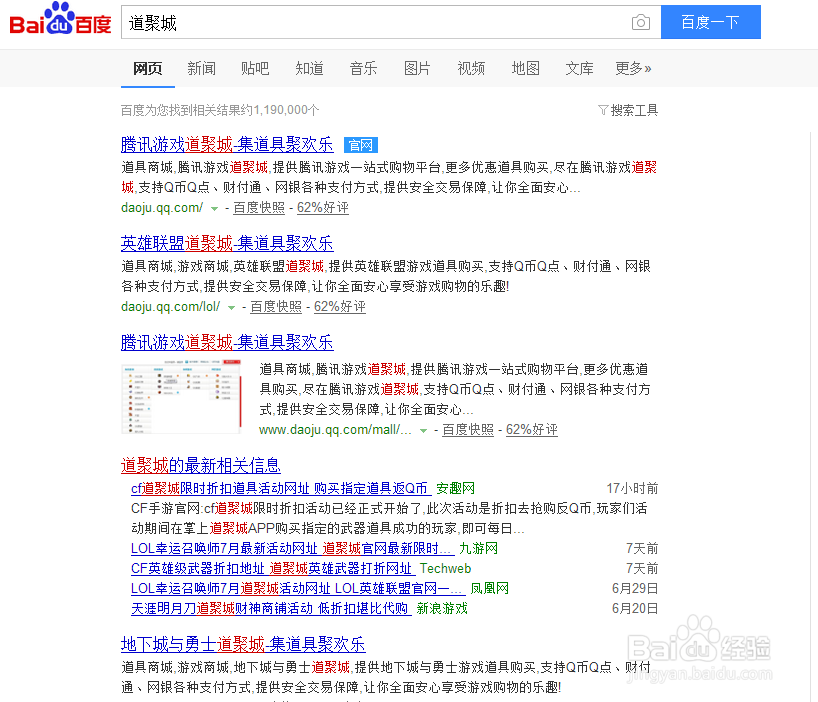
Task: Expand dropdown arrow beside daoju.qq.com/
Action: (214, 209)
